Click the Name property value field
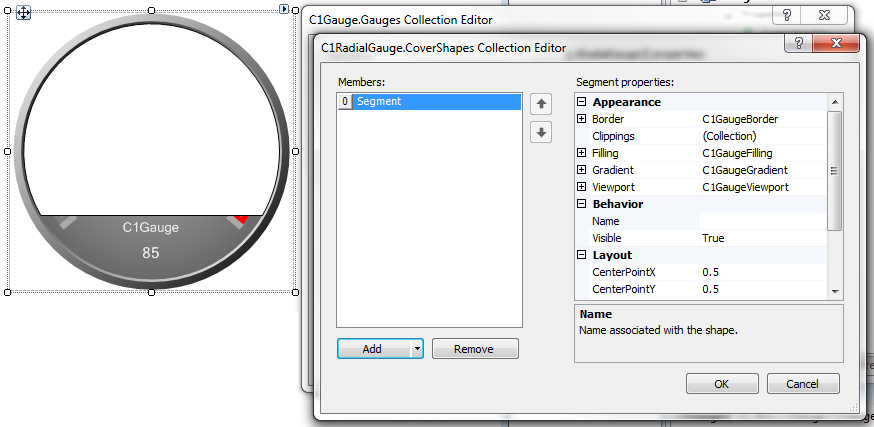 click(762, 221)
